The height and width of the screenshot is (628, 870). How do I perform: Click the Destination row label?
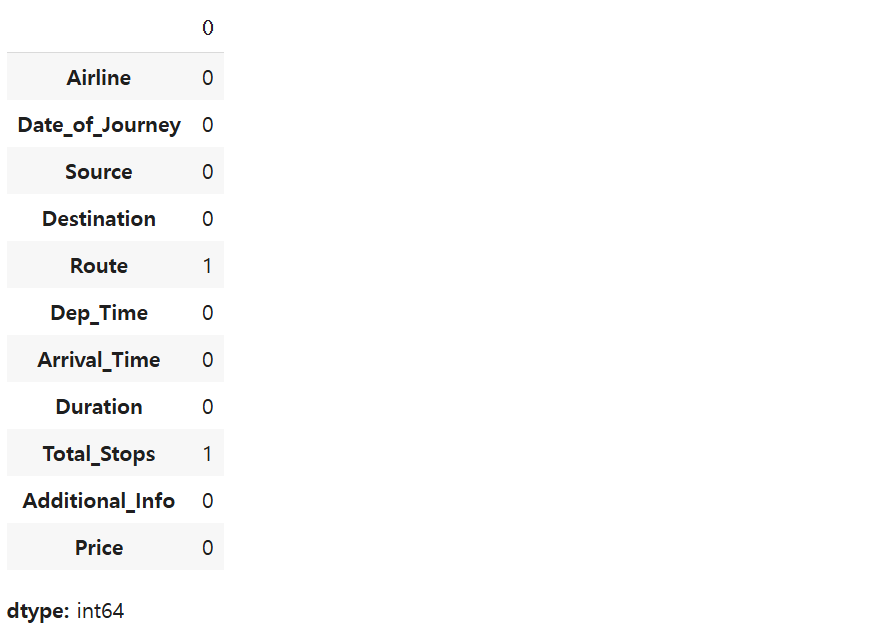tap(99, 219)
